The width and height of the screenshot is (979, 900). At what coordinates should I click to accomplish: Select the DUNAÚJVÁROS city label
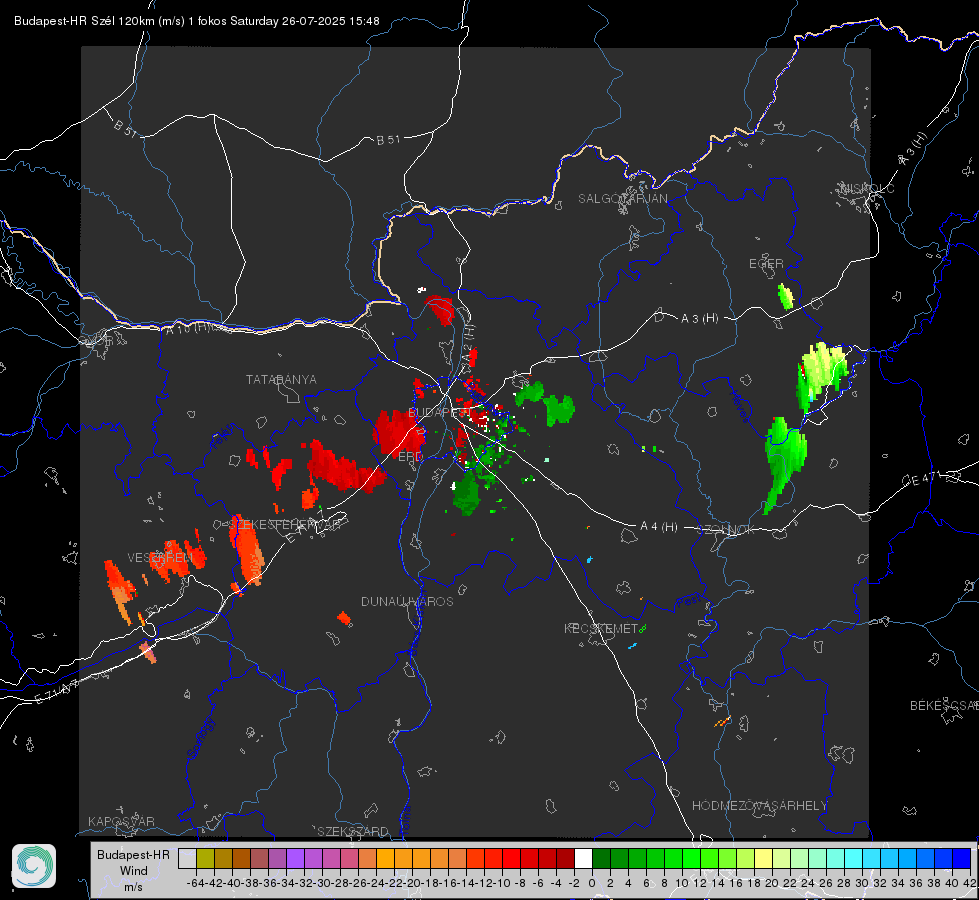click(407, 601)
